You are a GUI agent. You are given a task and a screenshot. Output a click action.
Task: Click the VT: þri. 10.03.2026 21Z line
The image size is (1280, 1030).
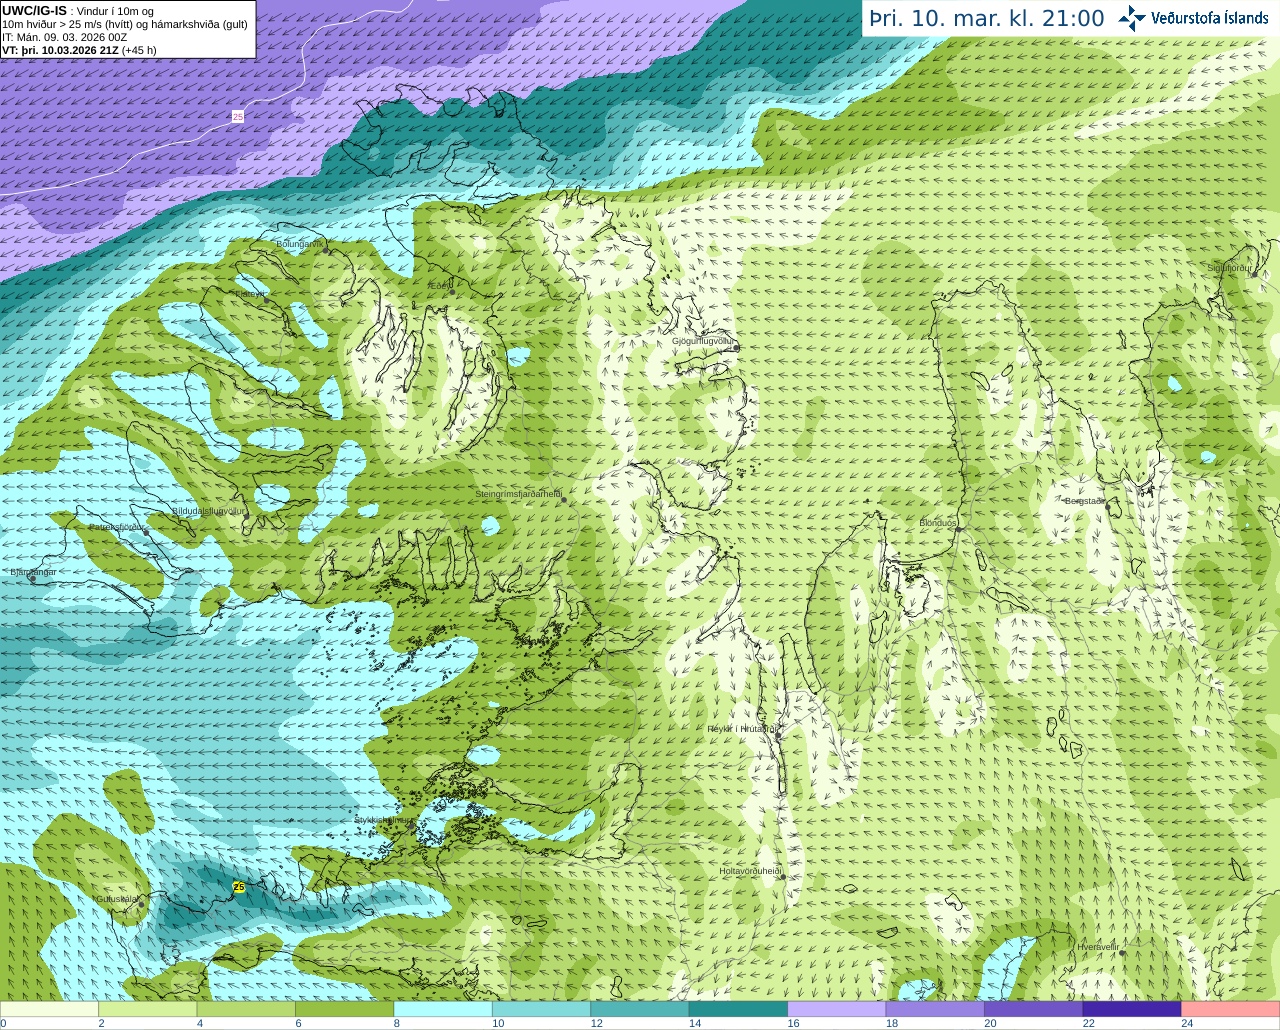coord(79,50)
